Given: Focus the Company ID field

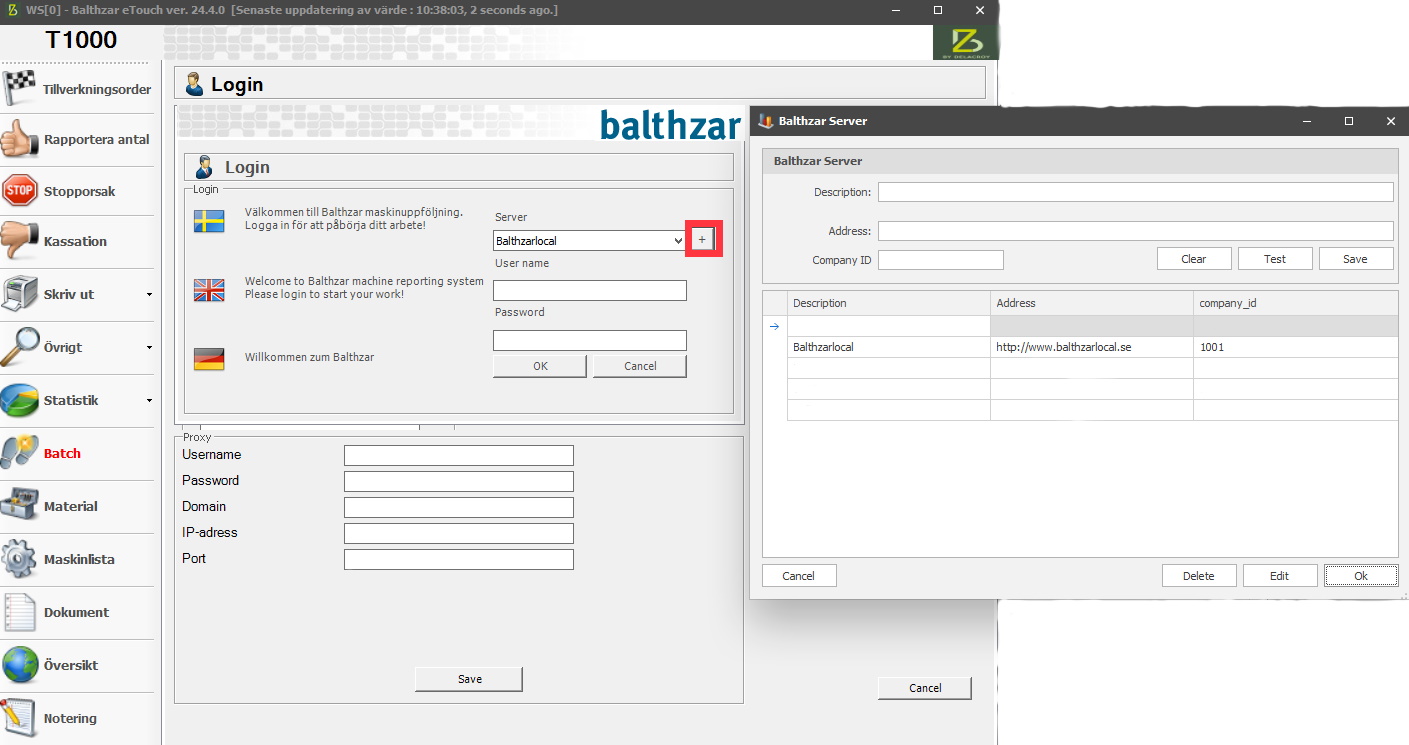Looking at the screenshot, I should 940,260.
